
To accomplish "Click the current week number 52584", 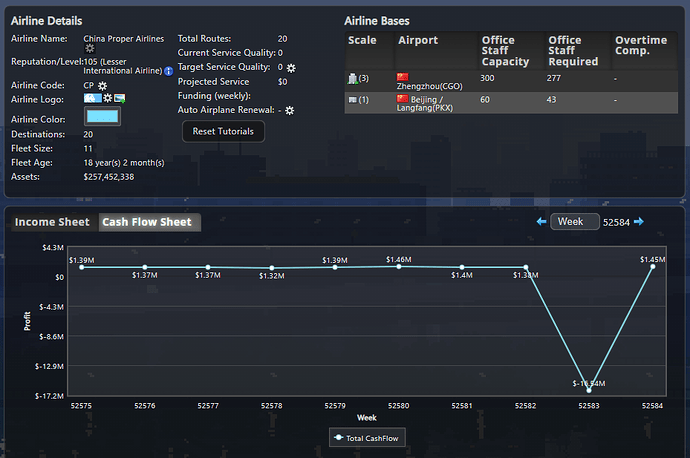I will coord(616,223).
